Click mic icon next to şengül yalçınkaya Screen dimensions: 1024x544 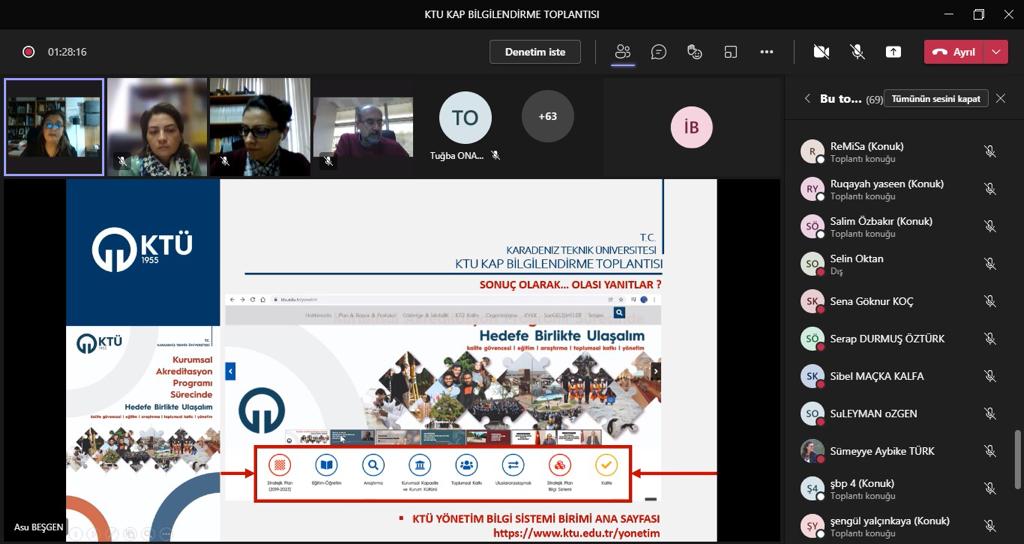click(990, 526)
